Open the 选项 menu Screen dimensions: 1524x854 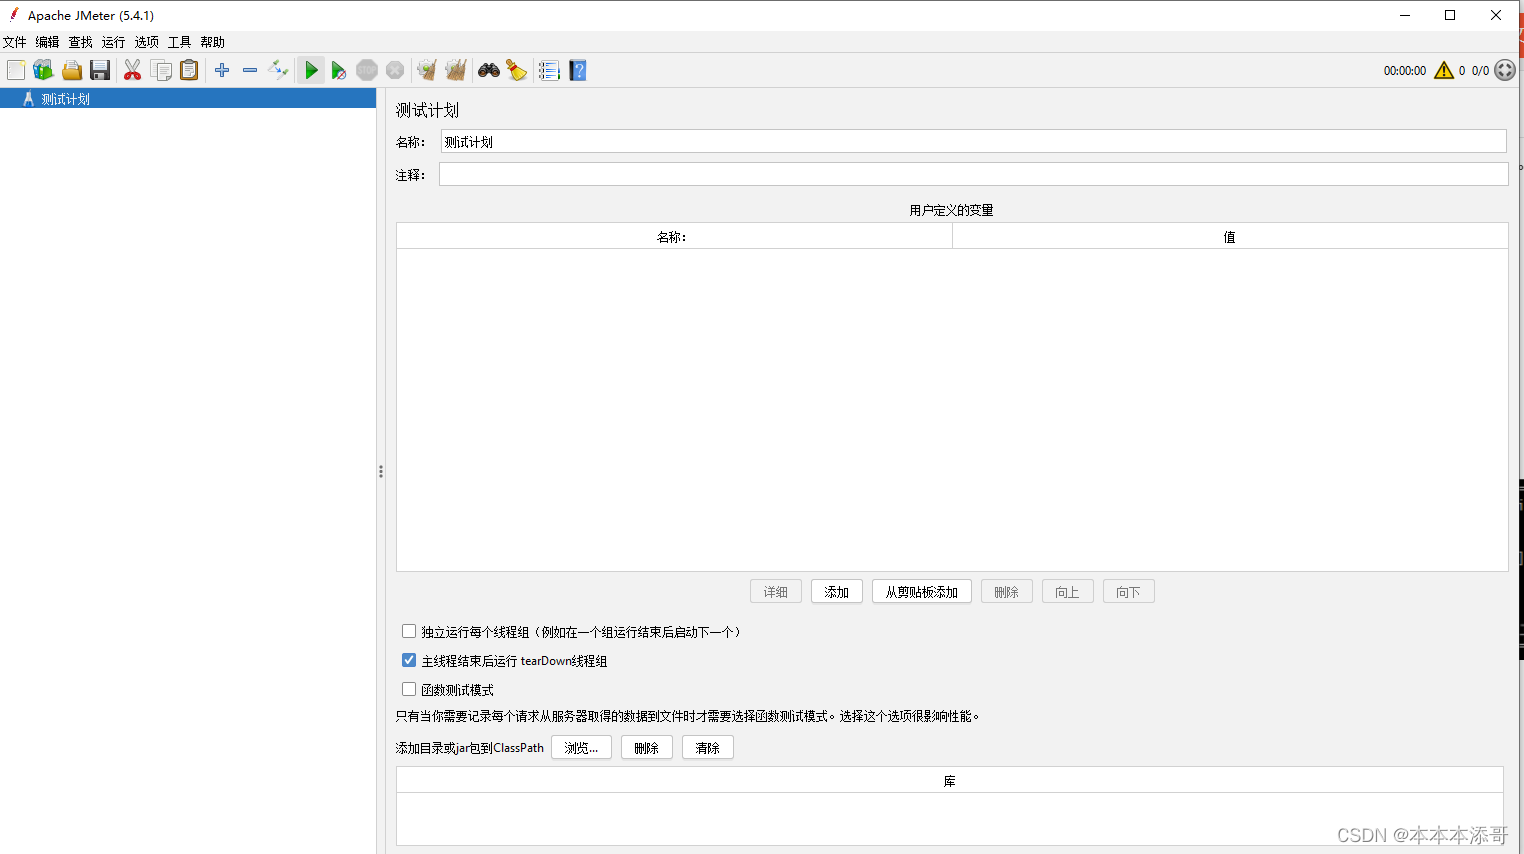[147, 42]
